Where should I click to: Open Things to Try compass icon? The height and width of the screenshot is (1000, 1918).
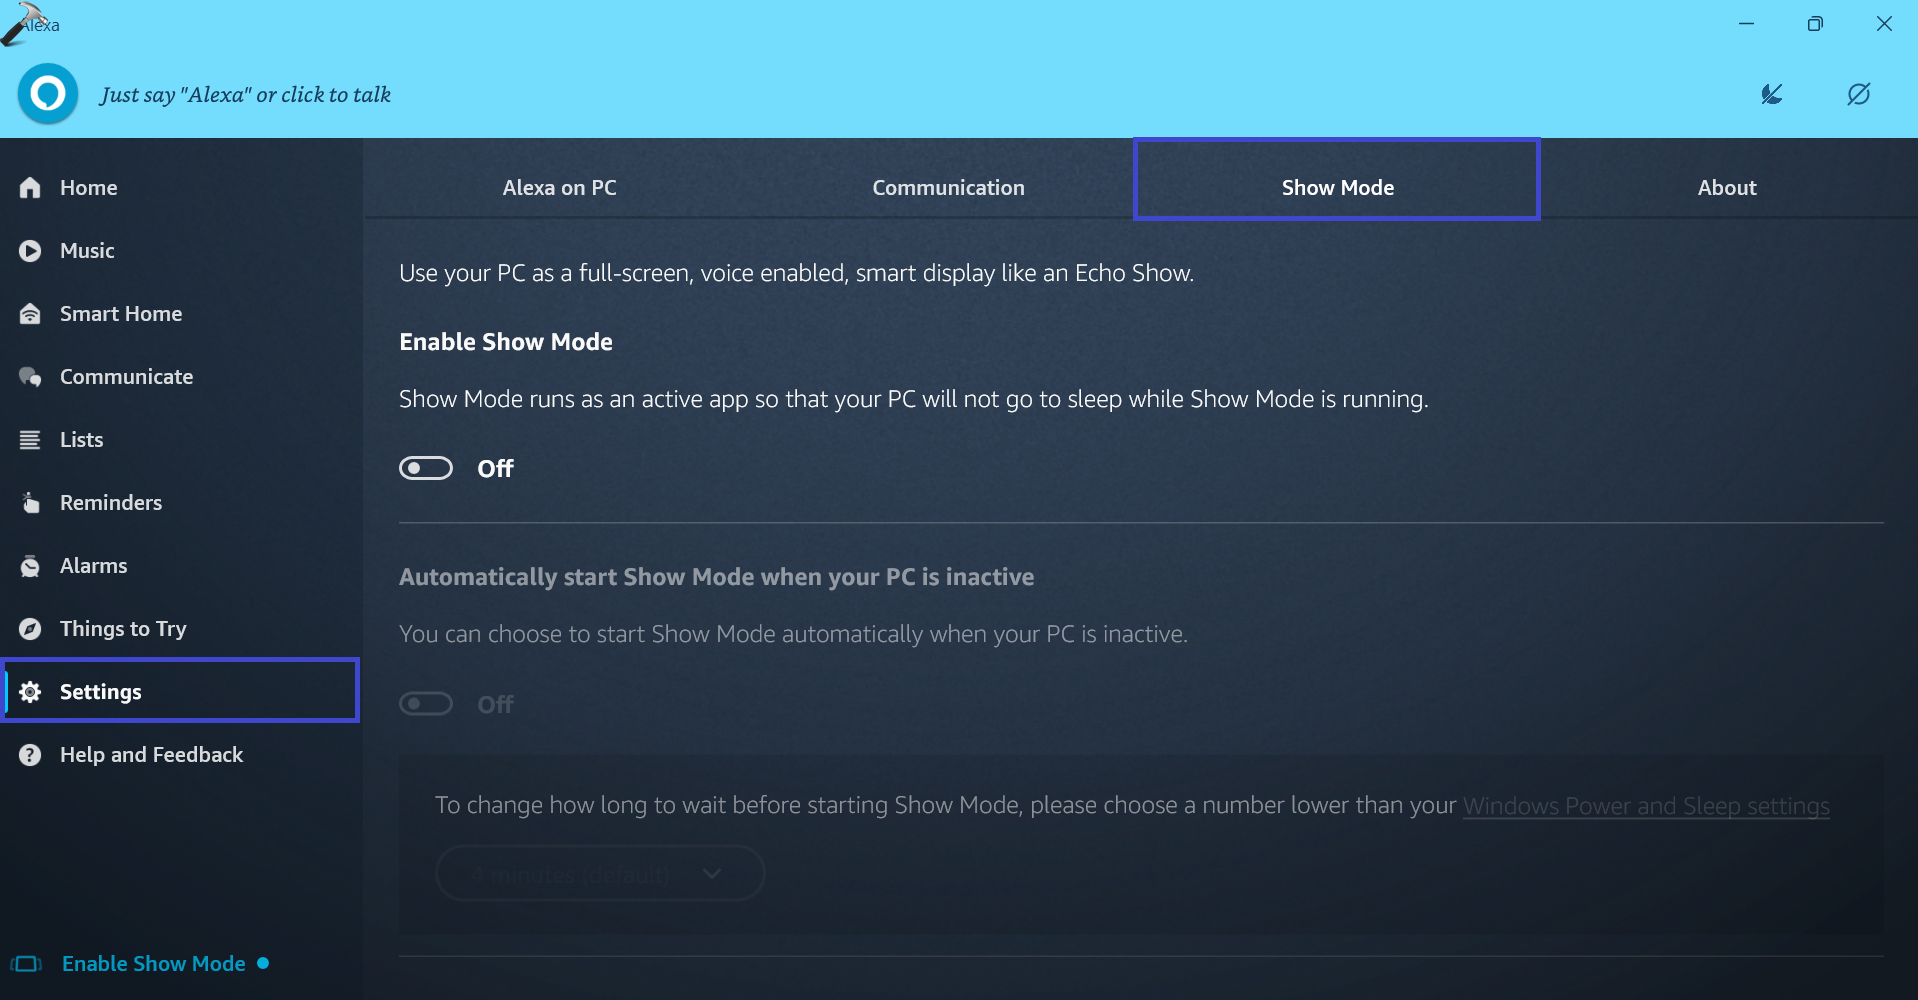(x=30, y=629)
